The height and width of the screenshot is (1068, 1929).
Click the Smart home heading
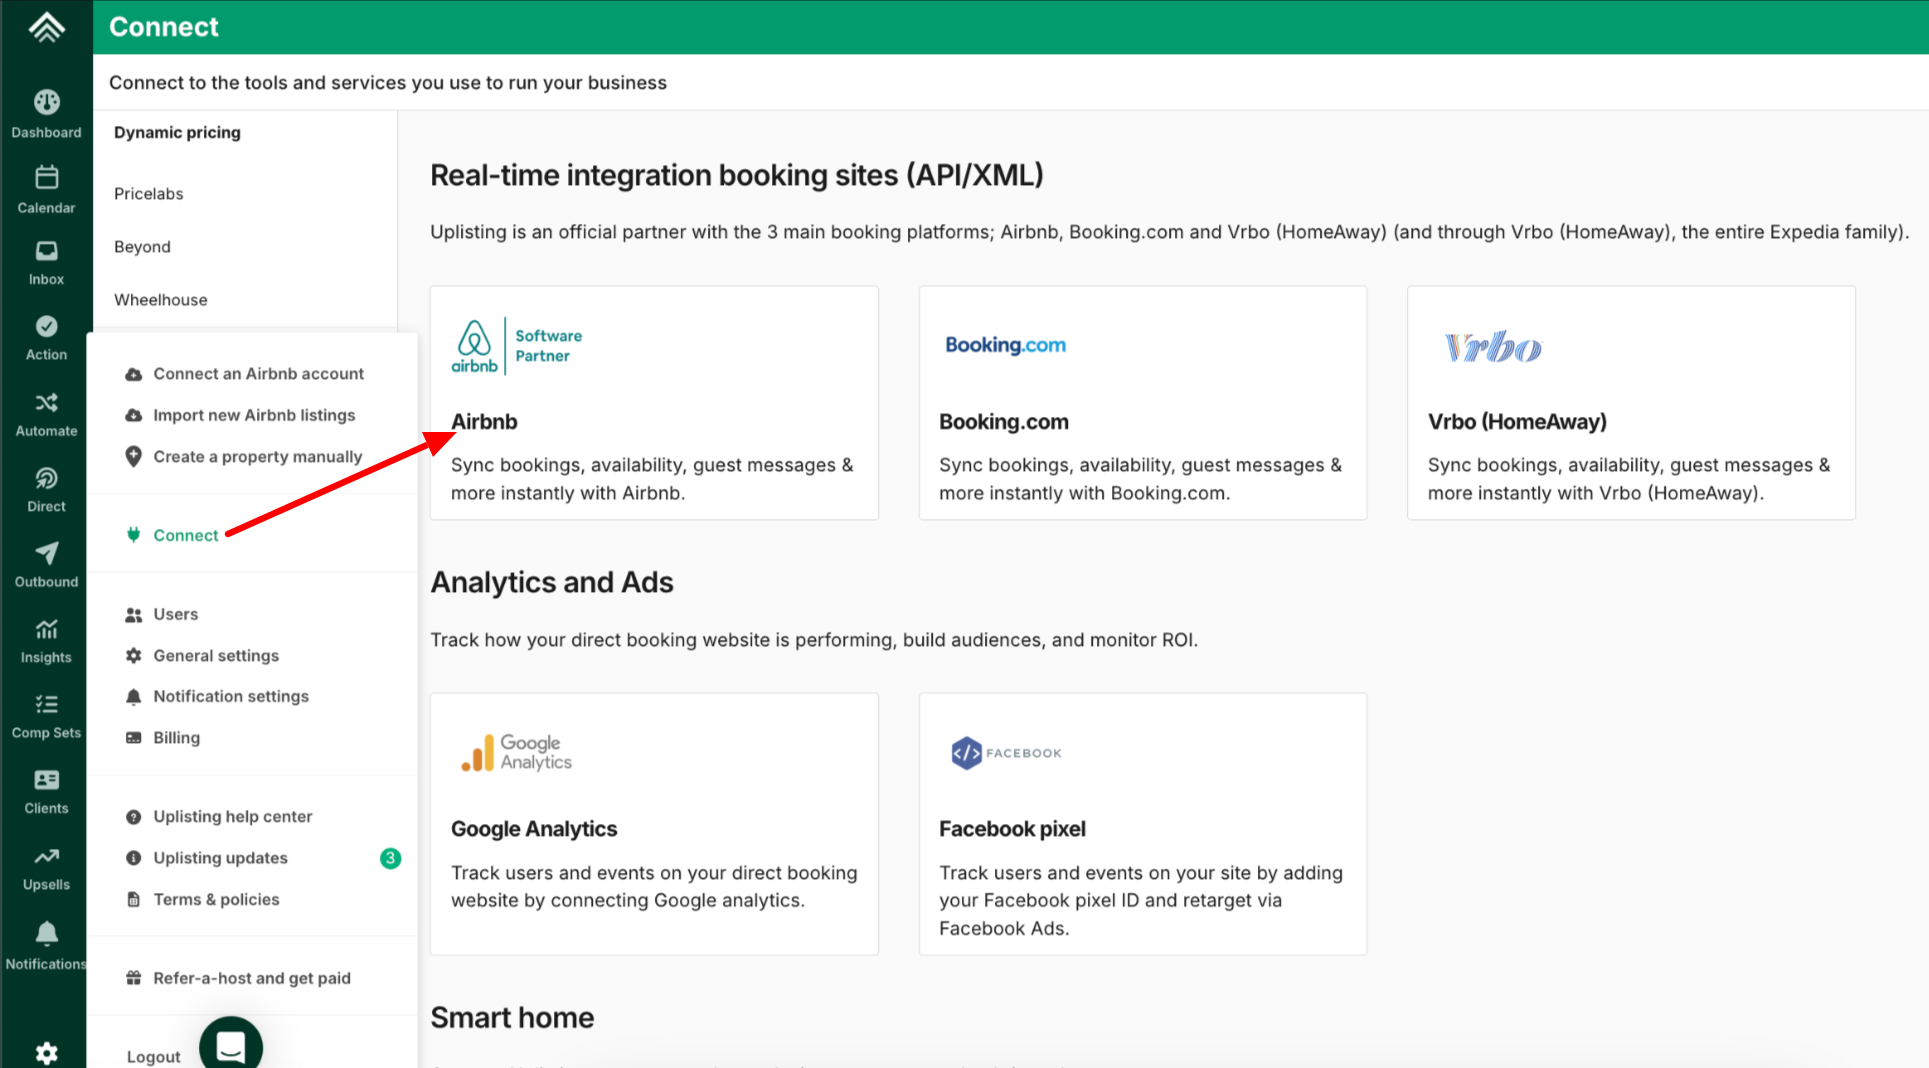512,1018
